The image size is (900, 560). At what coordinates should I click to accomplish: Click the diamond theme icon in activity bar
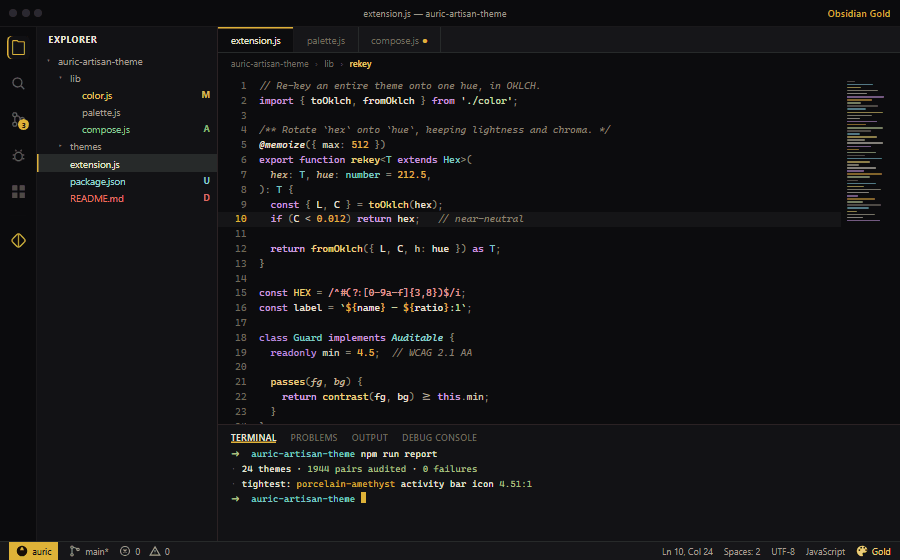tap(18, 240)
